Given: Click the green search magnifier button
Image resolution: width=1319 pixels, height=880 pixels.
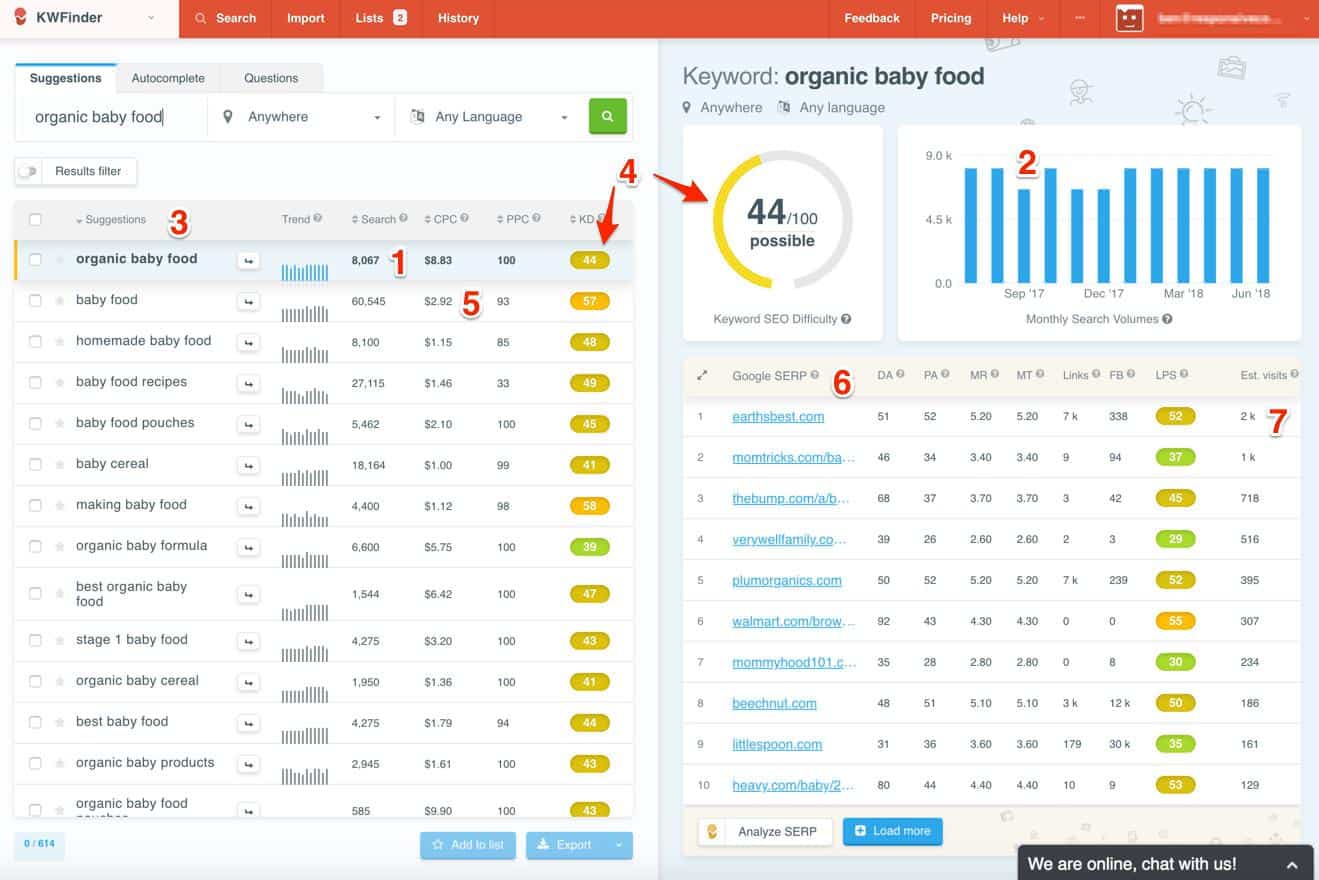Looking at the screenshot, I should point(608,116).
